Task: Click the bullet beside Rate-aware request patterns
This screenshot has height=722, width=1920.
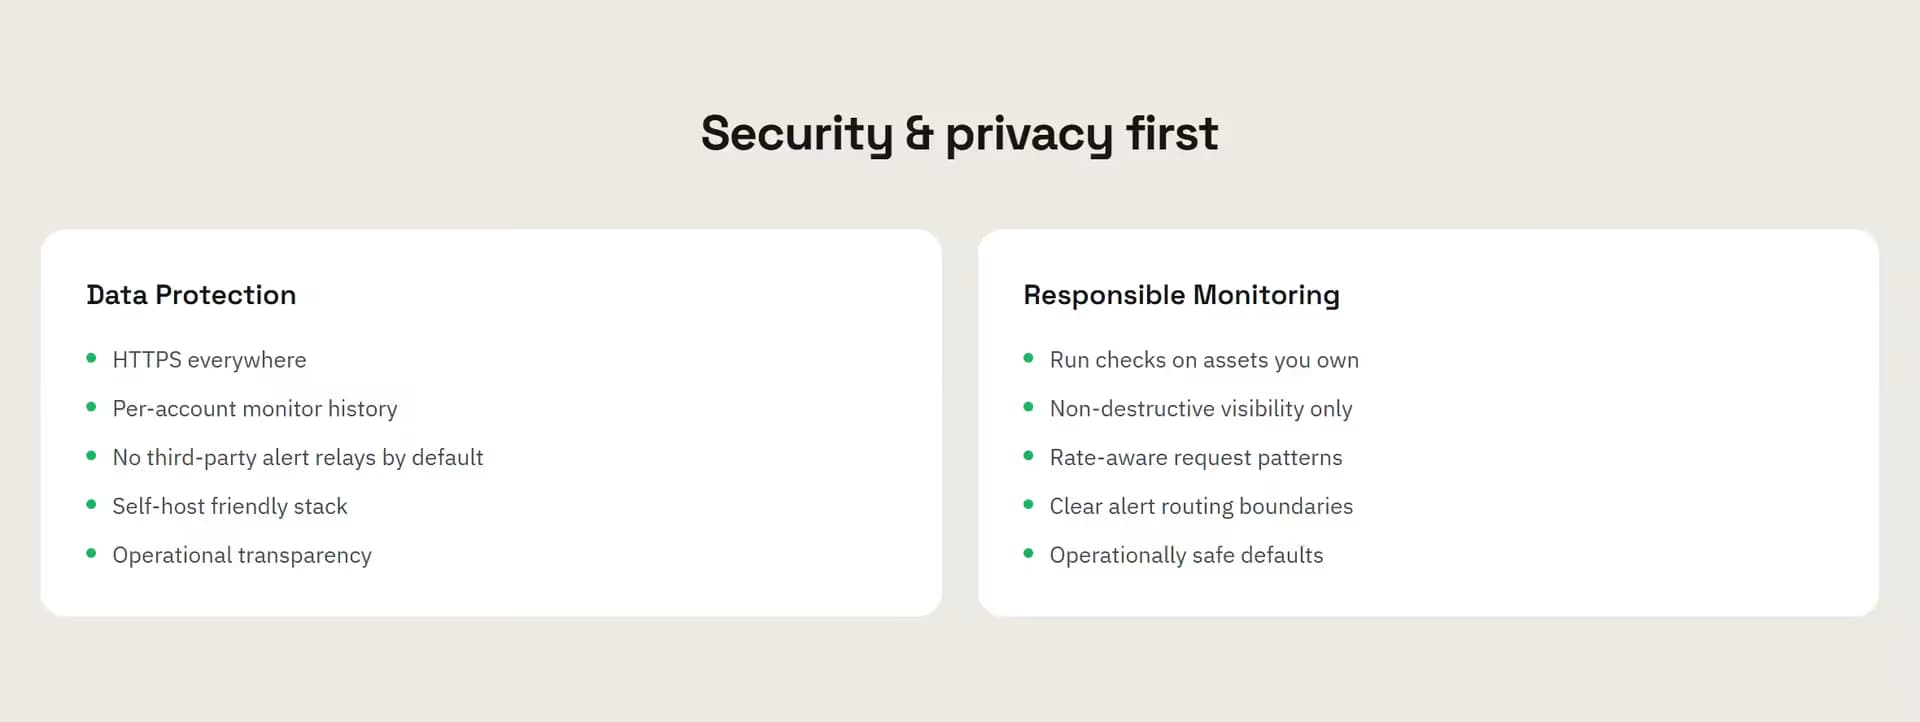Action: pos(1028,456)
